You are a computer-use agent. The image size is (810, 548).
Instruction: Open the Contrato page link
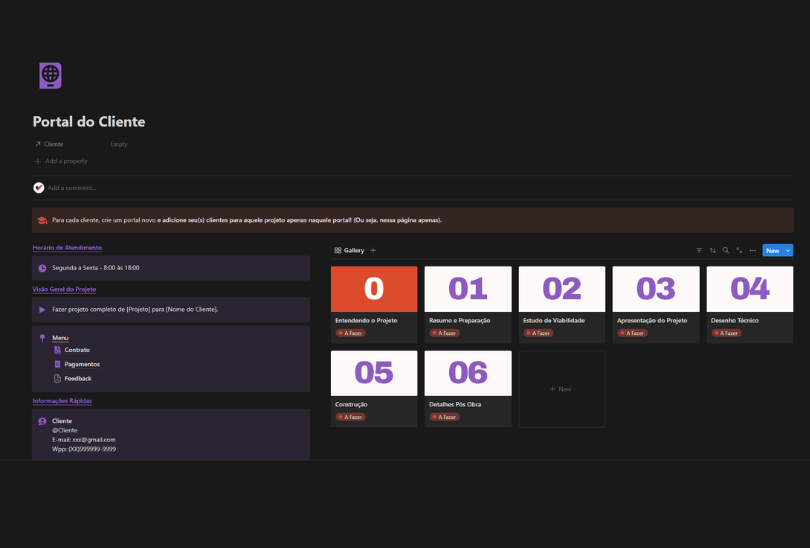point(77,350)
